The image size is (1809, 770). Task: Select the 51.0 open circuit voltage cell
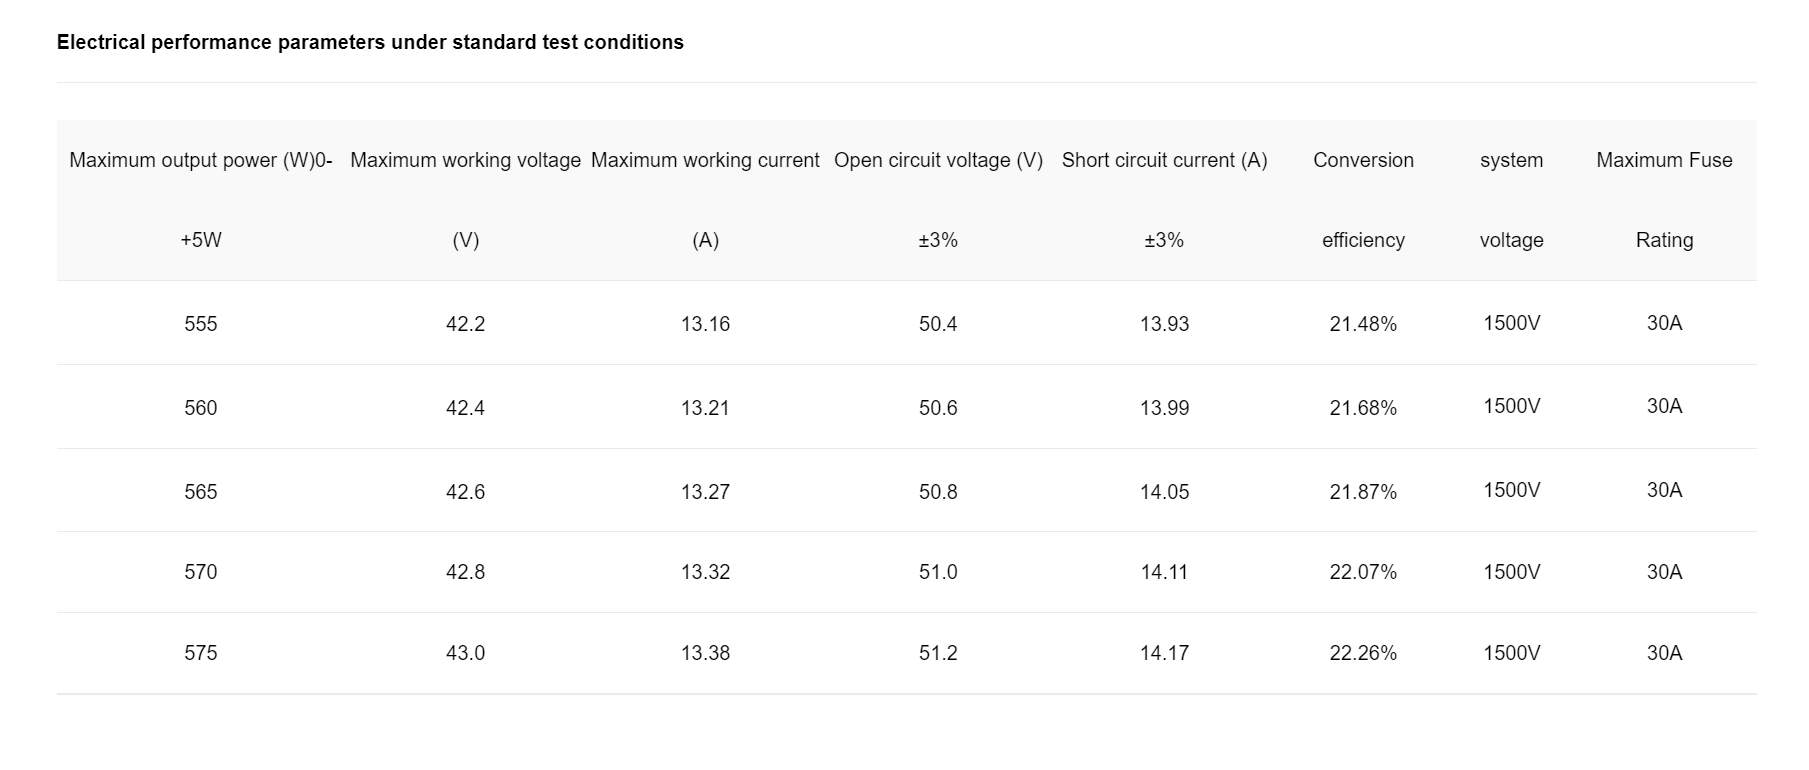[938, 572]
